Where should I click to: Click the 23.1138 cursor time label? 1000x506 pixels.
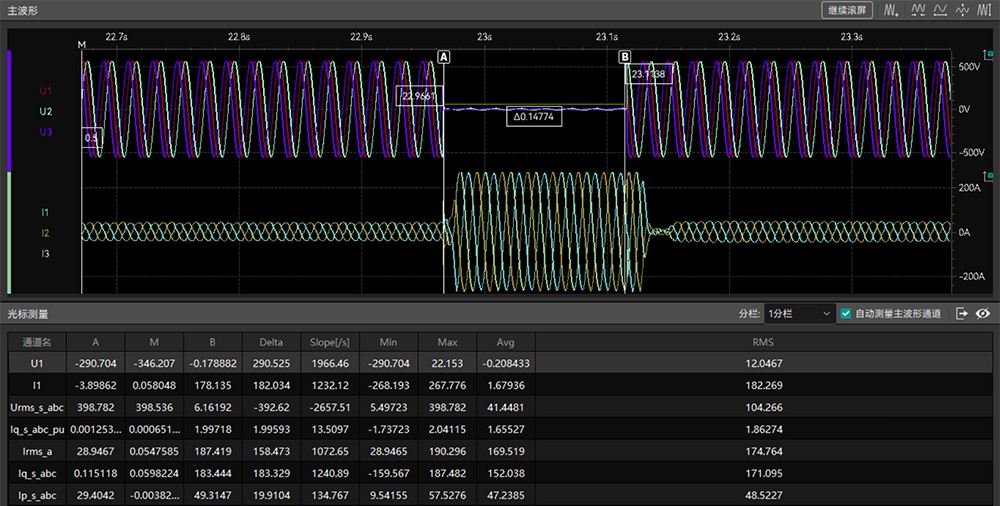[649, 74]
